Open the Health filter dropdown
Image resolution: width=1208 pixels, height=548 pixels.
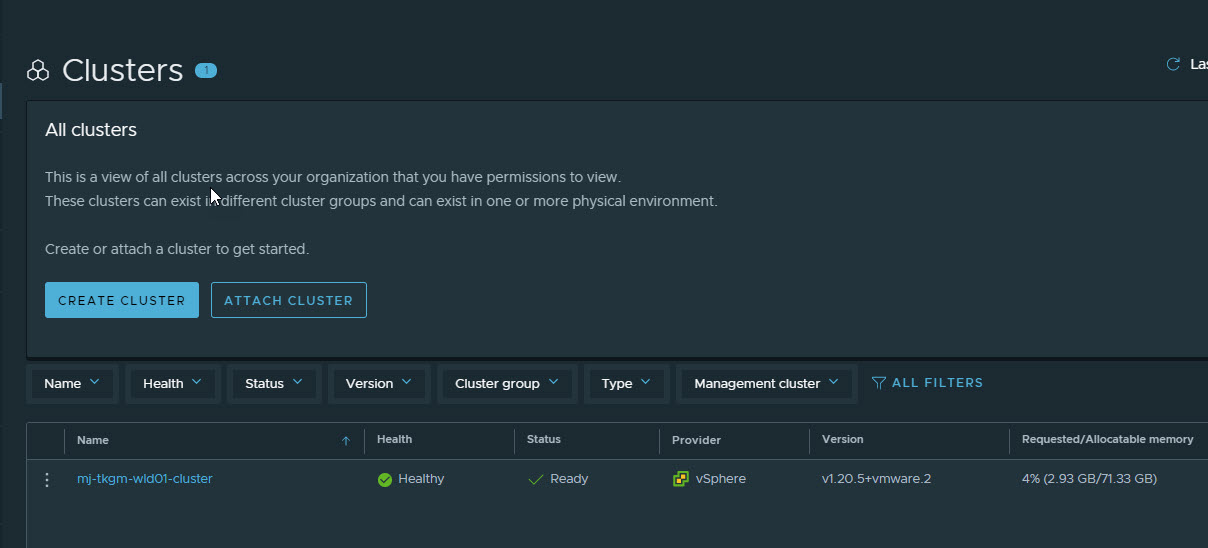tap(172, 384)
